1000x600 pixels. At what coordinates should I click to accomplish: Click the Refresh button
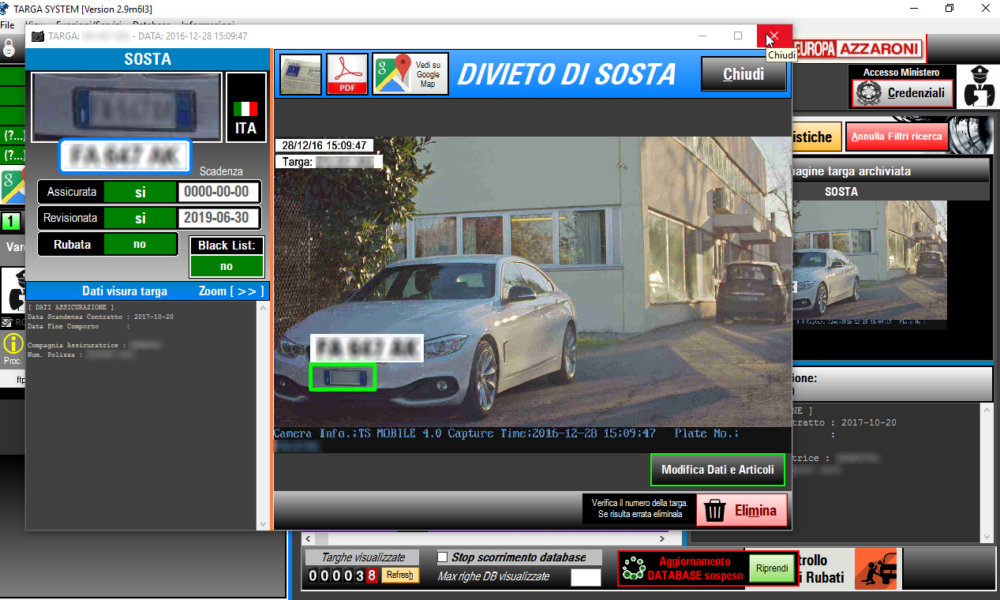[399, 575]
